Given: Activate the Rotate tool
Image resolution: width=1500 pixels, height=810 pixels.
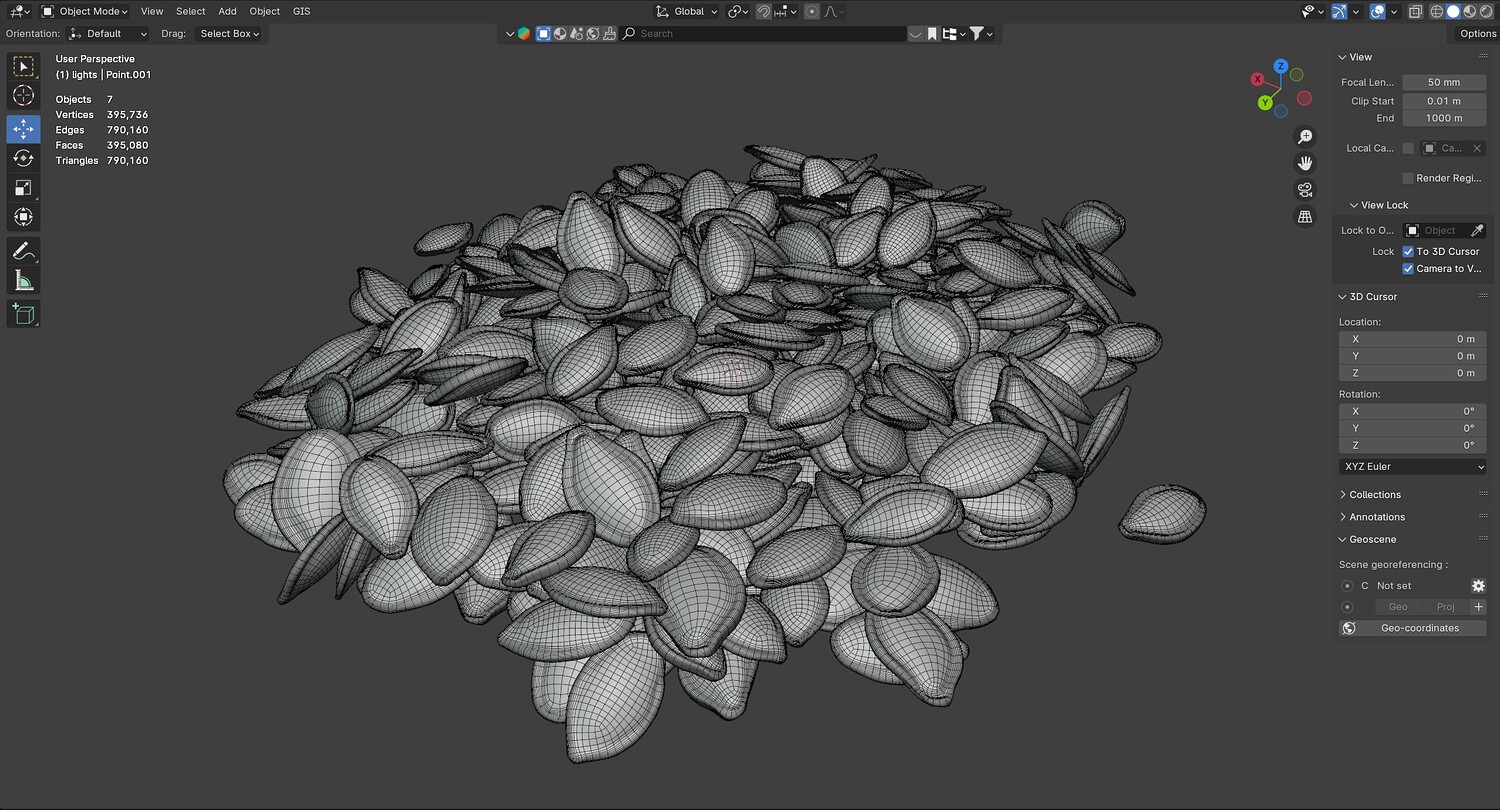Looking at the screenshot, I should point(23,158).
